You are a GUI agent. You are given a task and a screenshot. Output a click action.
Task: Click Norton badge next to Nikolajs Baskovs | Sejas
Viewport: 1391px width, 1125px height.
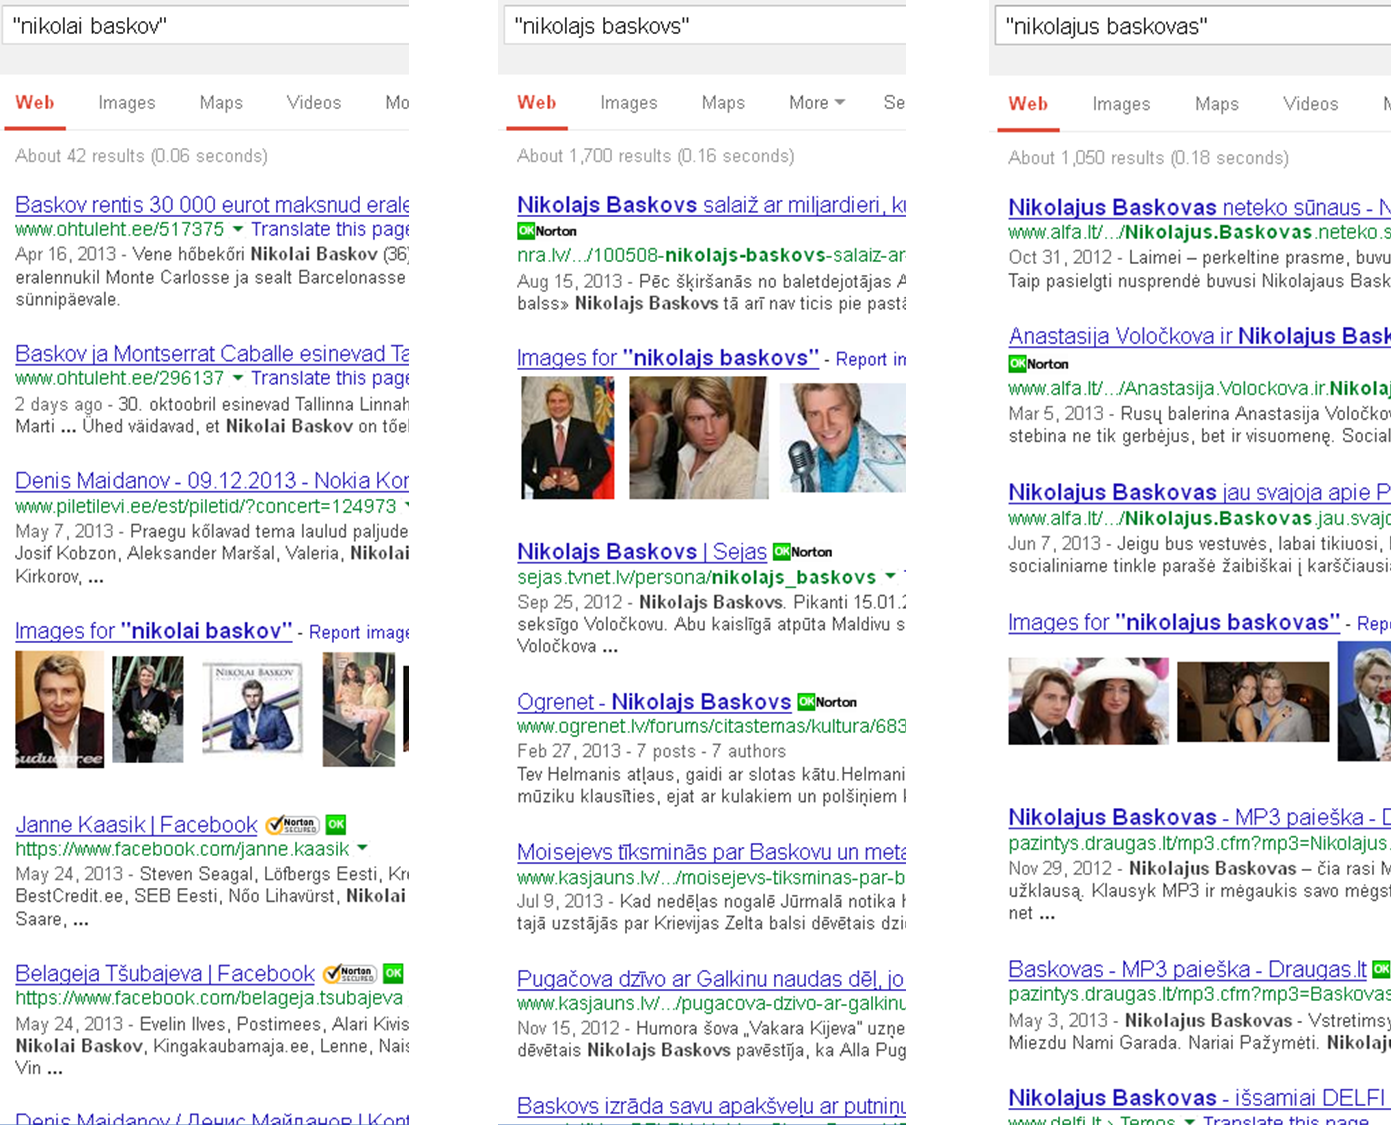point(803,552)
